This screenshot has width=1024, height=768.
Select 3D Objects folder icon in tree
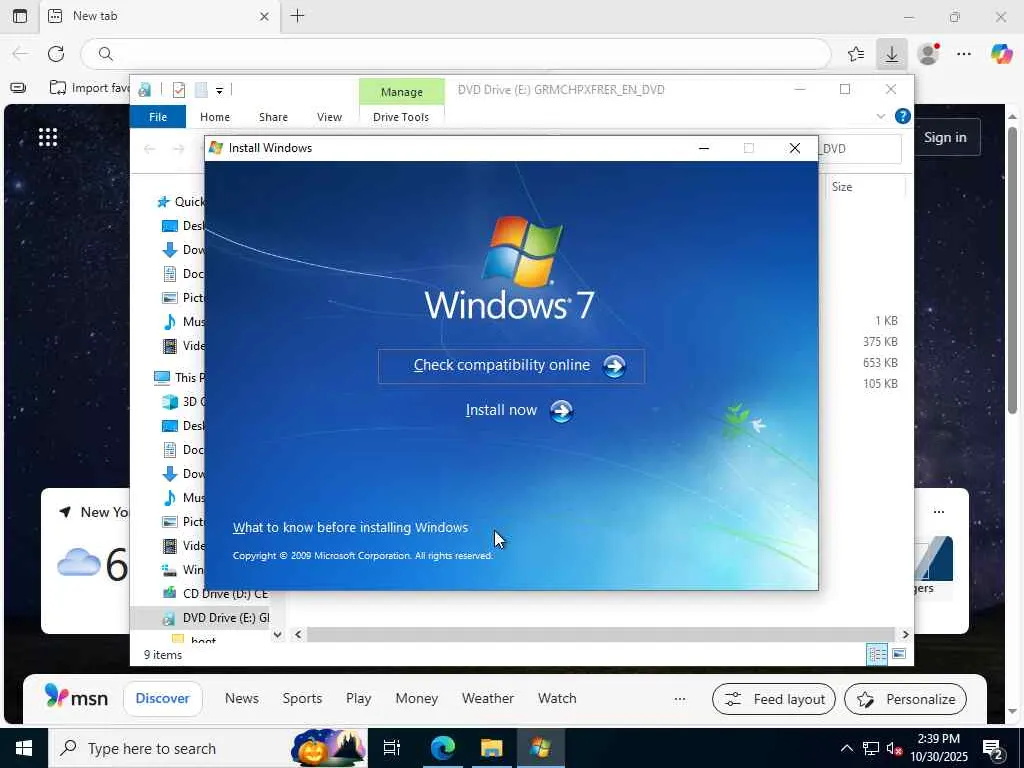(170, 402)
